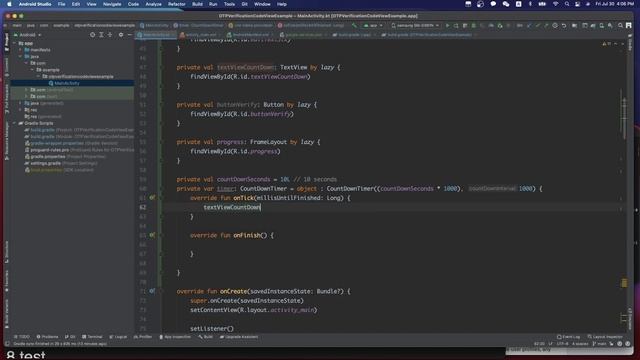This screenshot has width=640, height=360.
Task: Open the app run configuration dropdown
Action: 373,25
